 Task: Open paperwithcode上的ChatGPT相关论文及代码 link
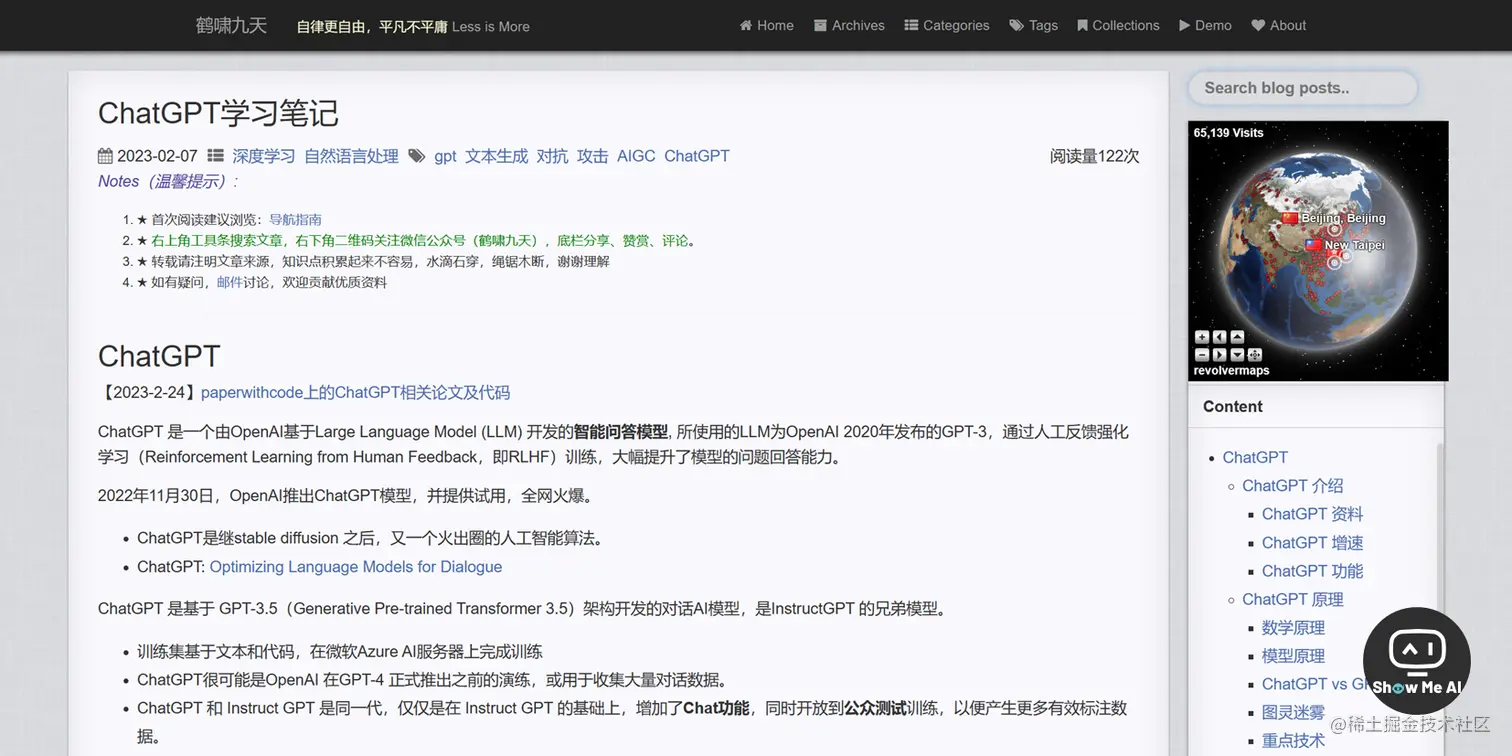(x=355, y=392)
